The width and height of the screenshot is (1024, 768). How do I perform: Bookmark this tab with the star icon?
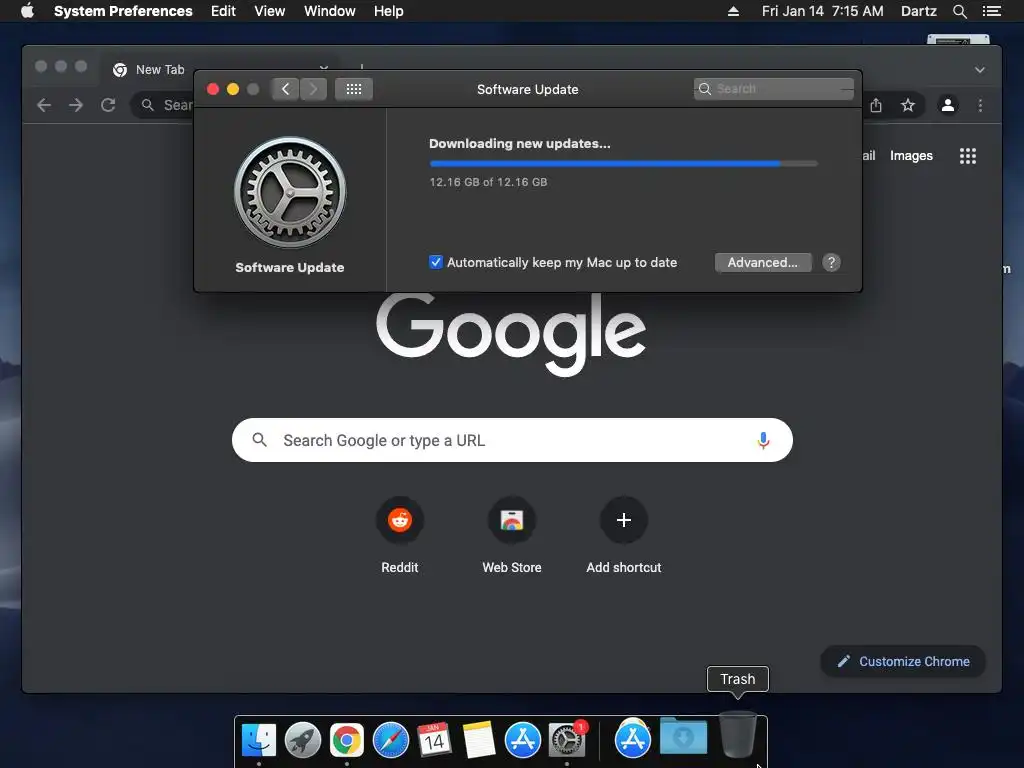[908, 105]
